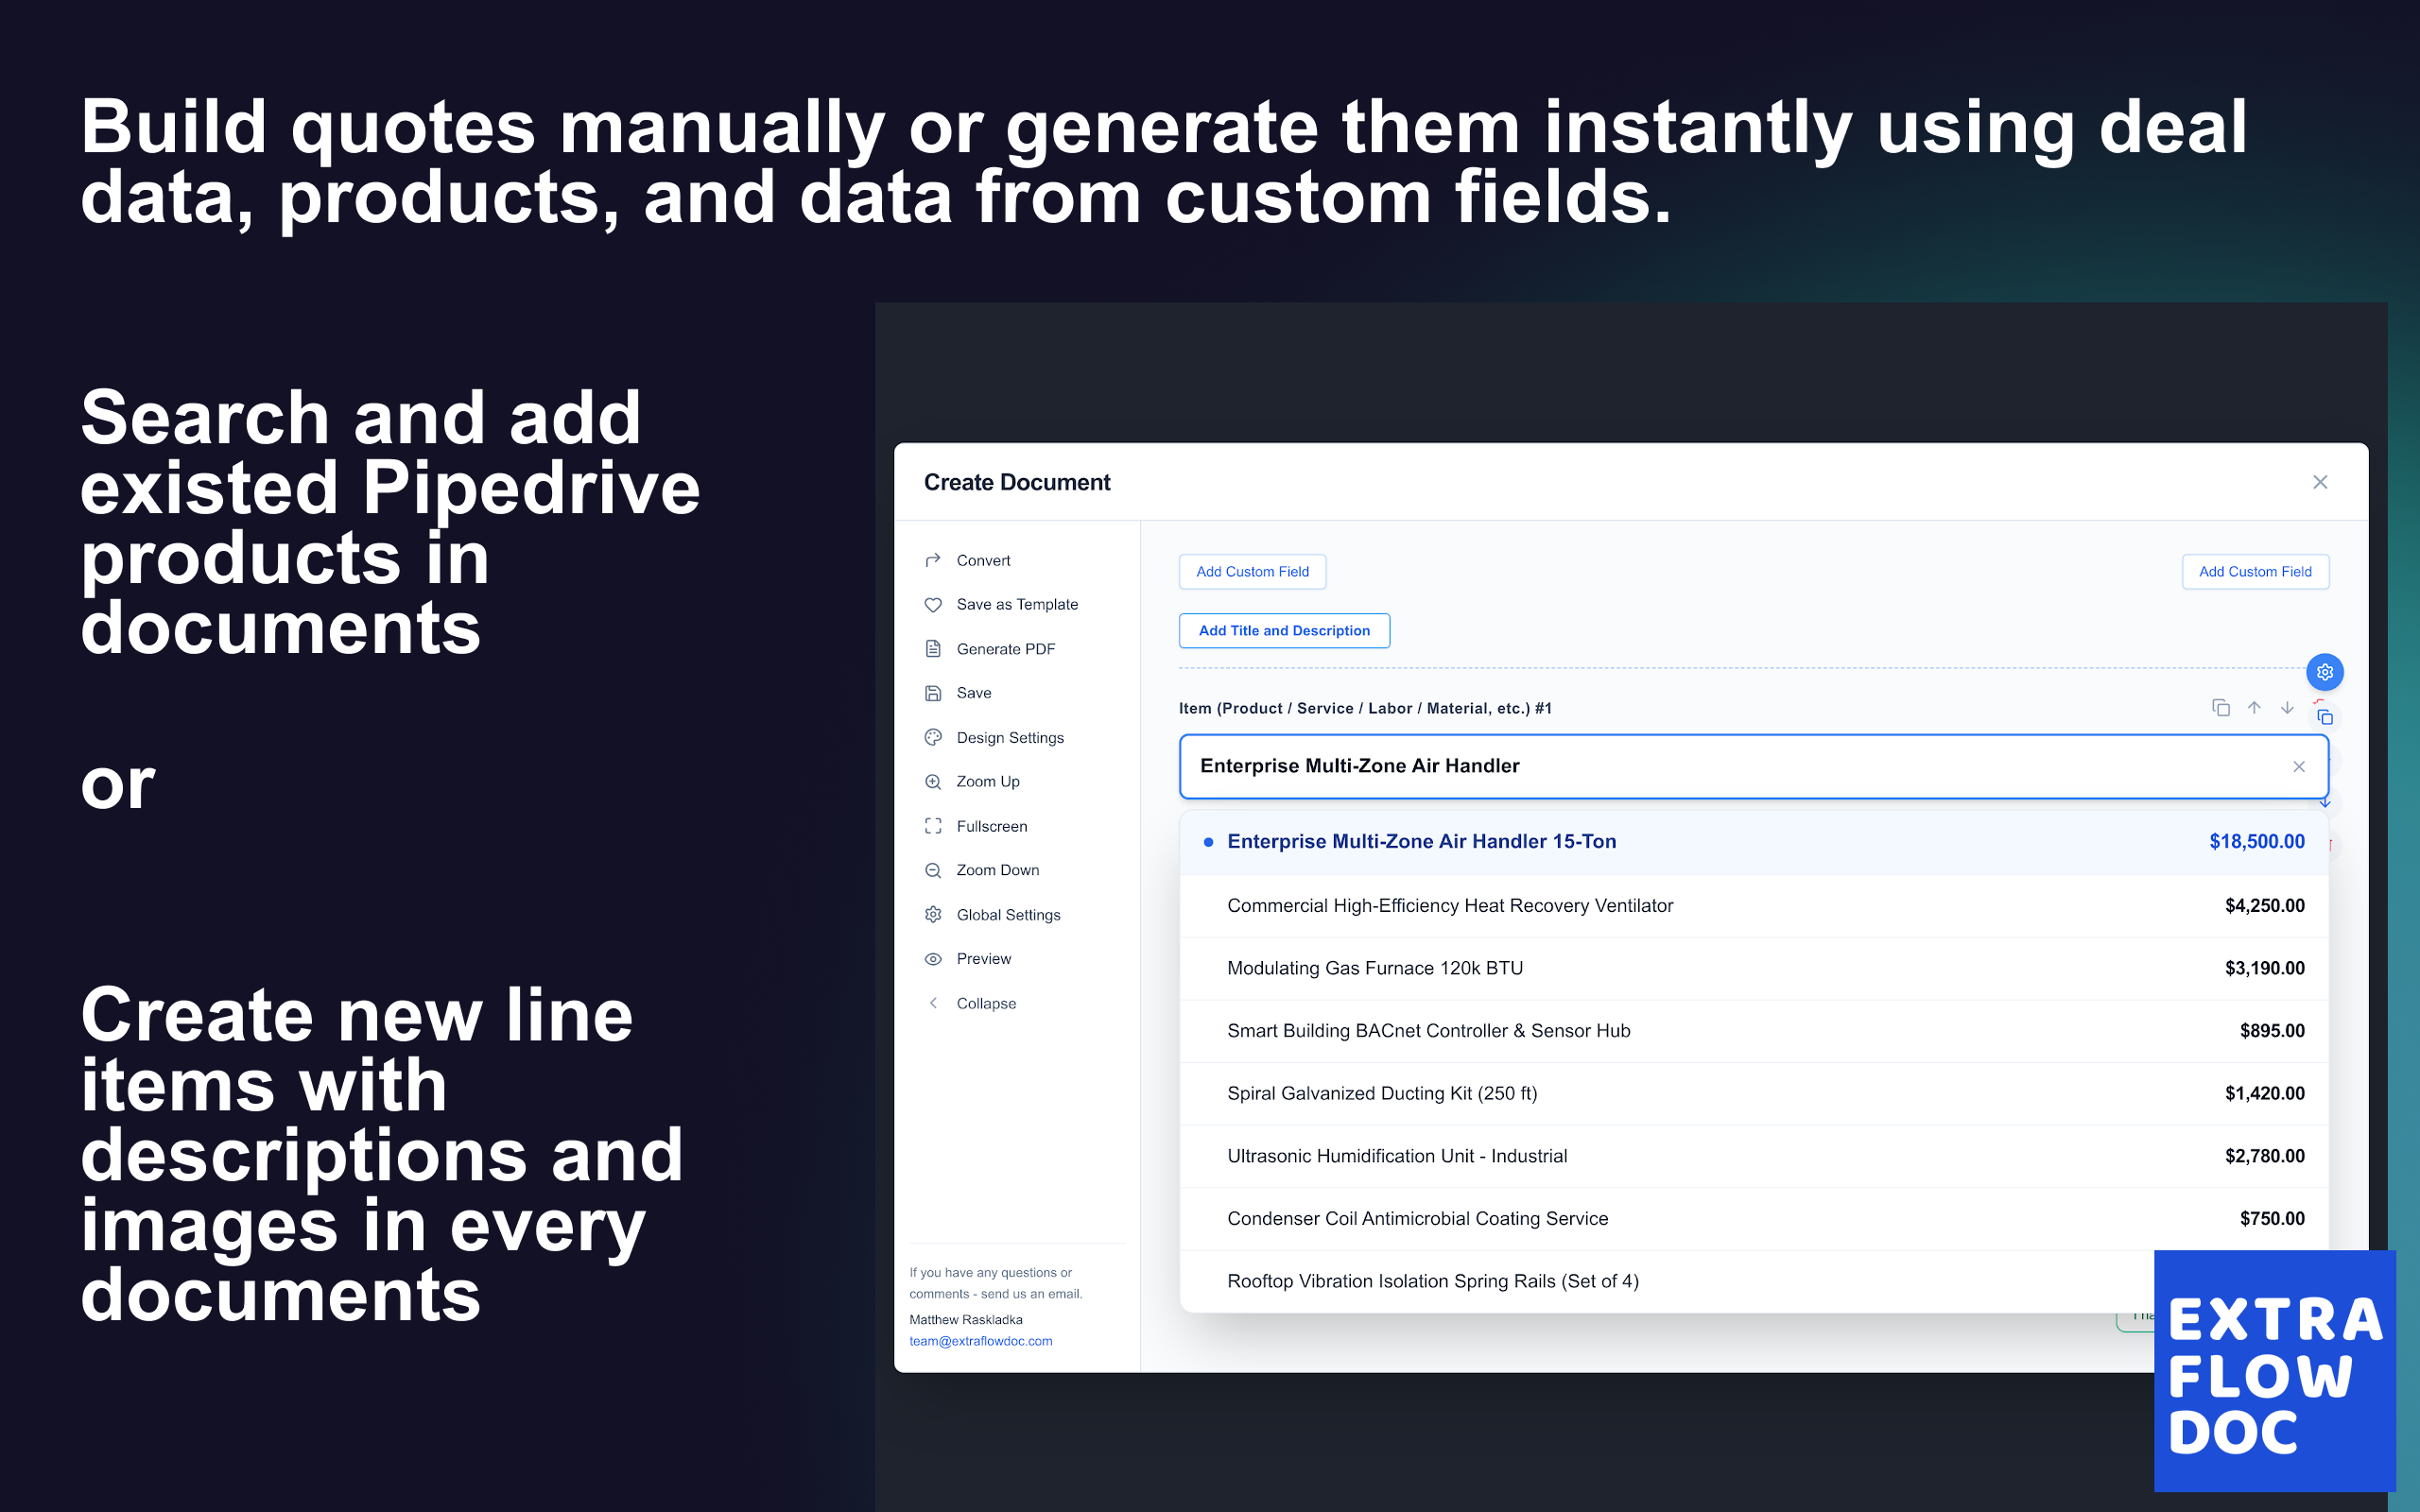The width and height of the screenshot is (2420, 1512).
Task: Open the Convert menu item
Action: coord(983,560)
